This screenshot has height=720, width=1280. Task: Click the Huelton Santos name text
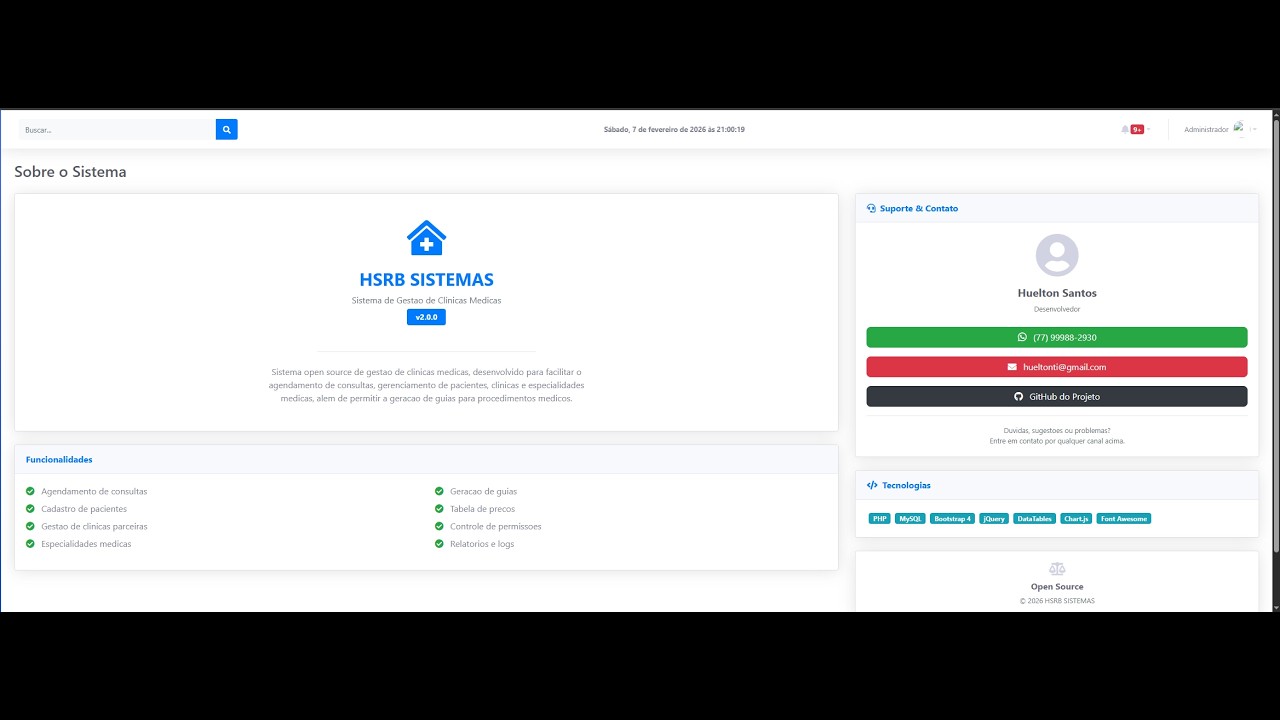click(1057, 293)
